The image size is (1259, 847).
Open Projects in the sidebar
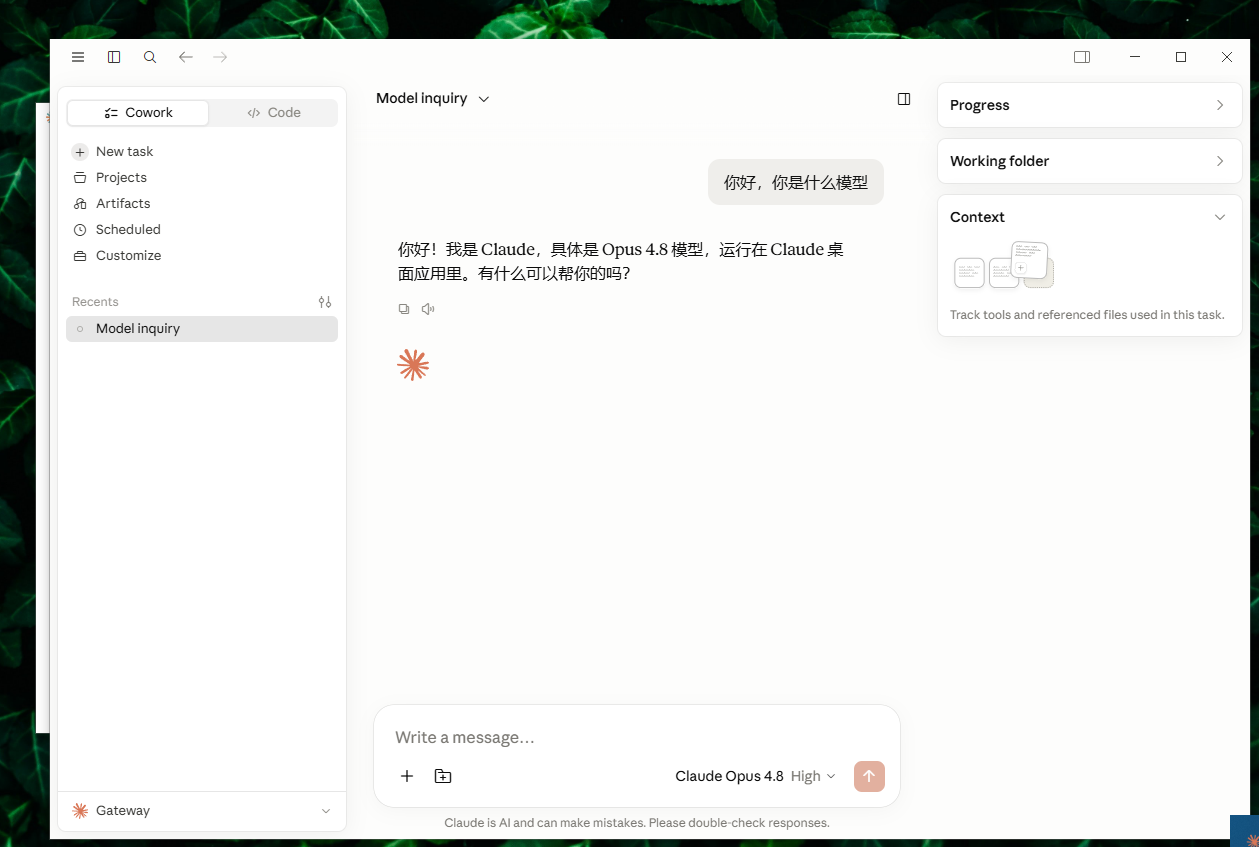[x=202, y=178]
